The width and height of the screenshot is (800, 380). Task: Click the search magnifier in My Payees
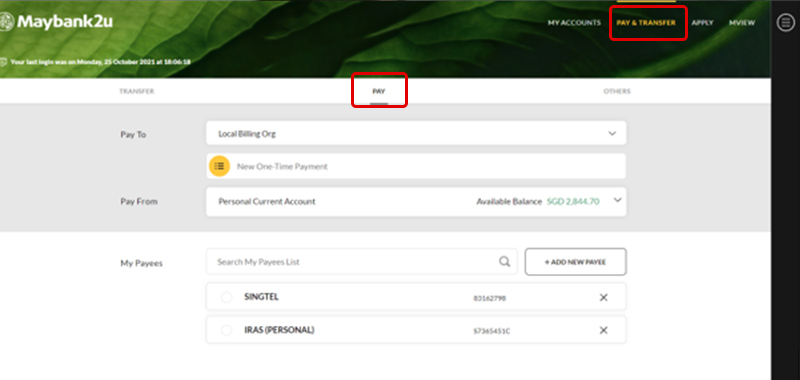click(504, 262)
